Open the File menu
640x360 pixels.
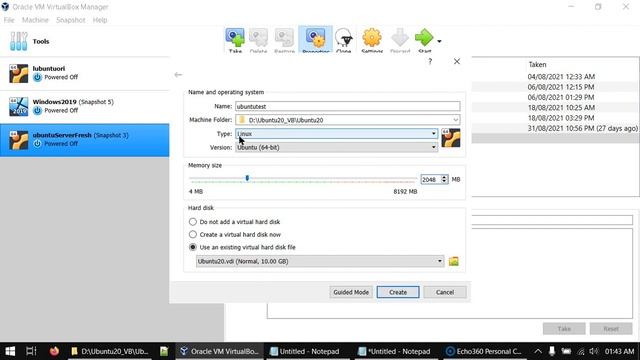click(9, 20)
